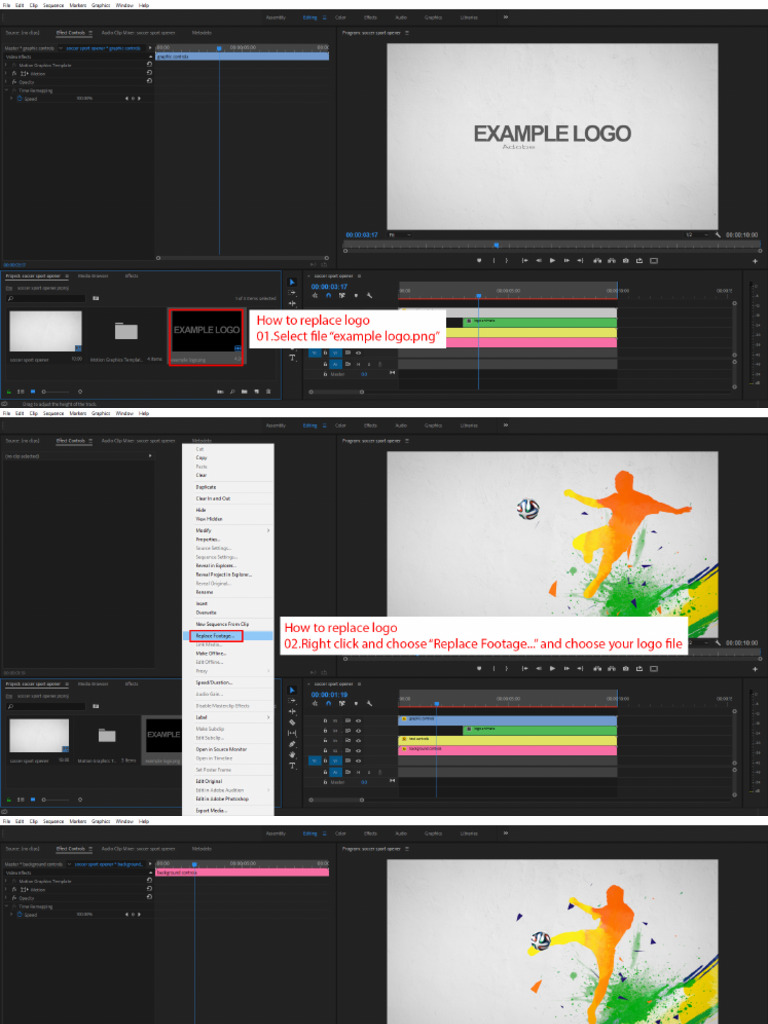This screenshot has height=1024, width=768.
Task: Reset the Motion effect for the graphic controls clip
Action: pos(149,73)
